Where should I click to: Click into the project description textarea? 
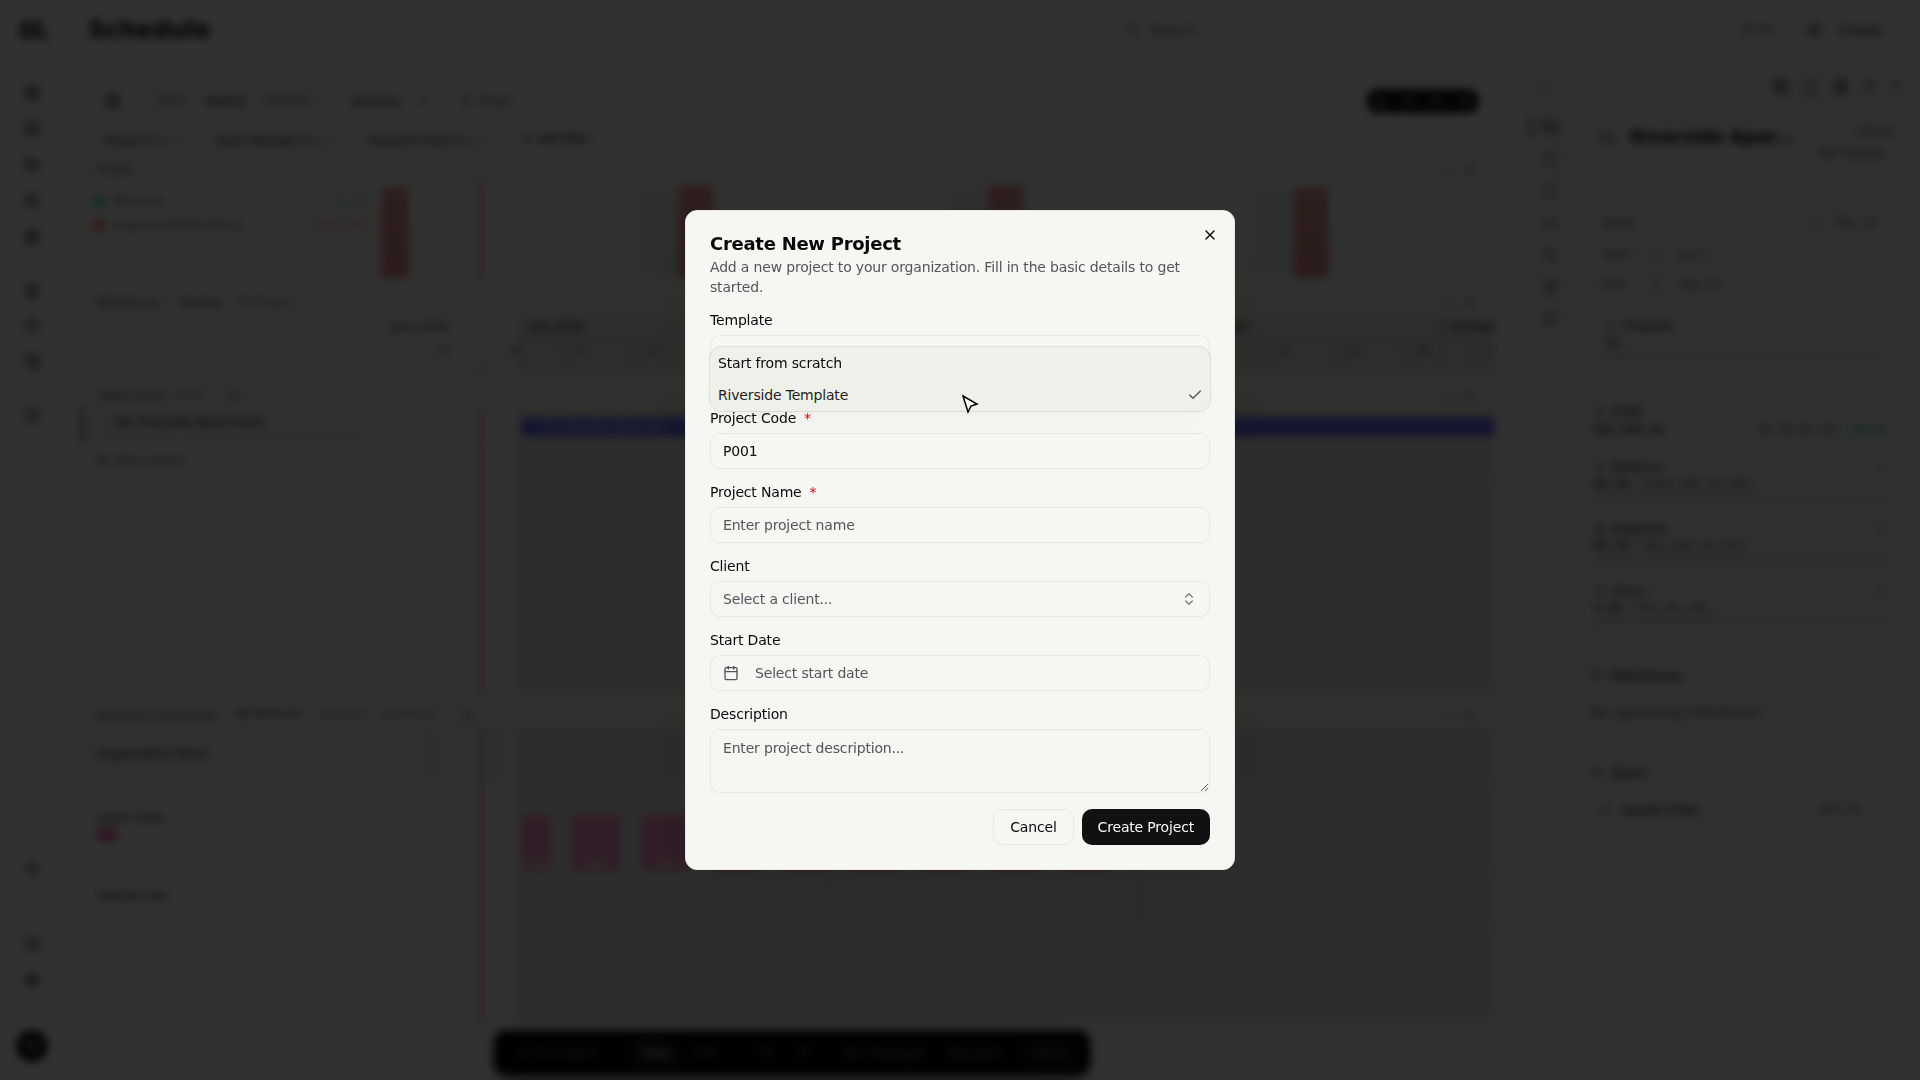[x=960, y=761]
